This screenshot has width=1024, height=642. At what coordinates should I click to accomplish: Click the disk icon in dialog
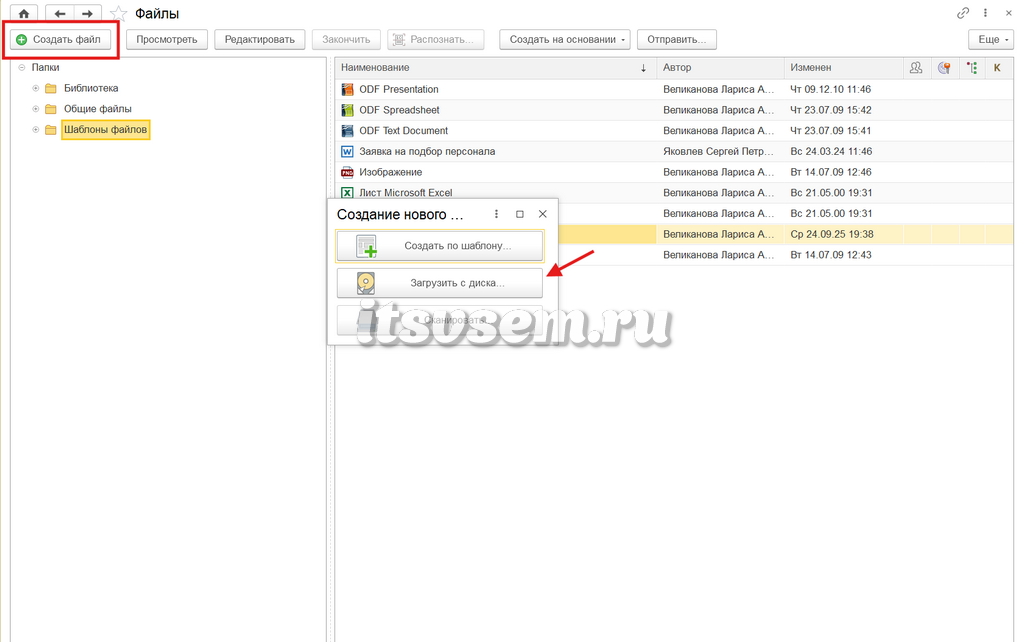pos(366,283)
